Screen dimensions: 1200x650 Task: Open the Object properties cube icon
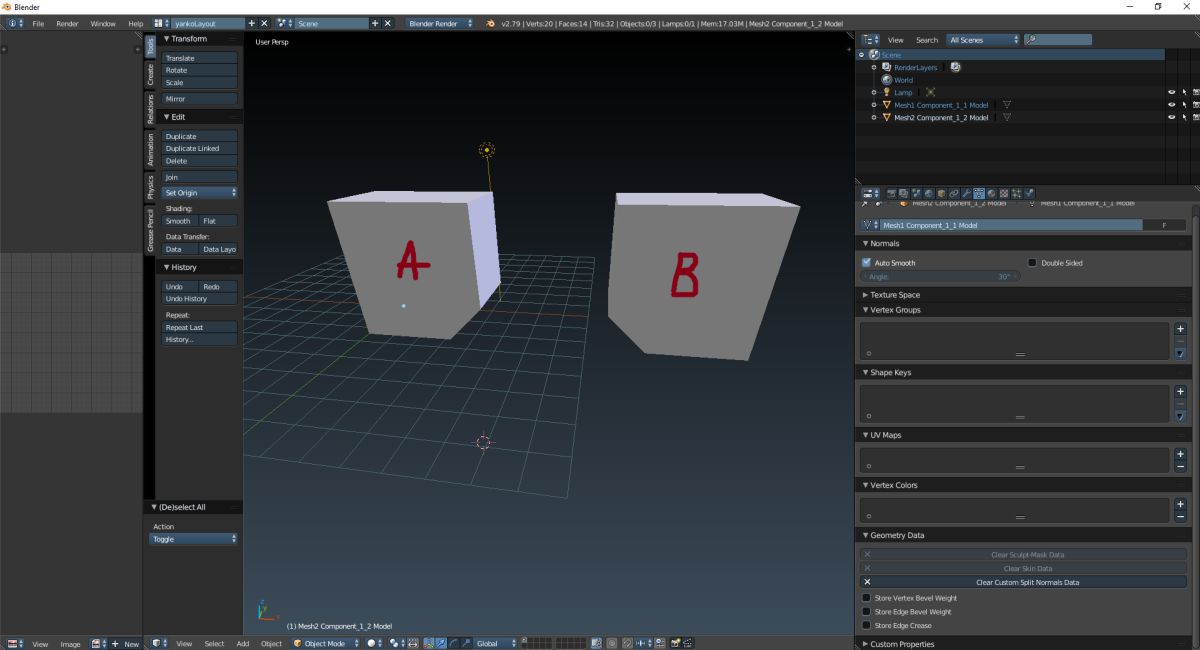pos(941,193)
